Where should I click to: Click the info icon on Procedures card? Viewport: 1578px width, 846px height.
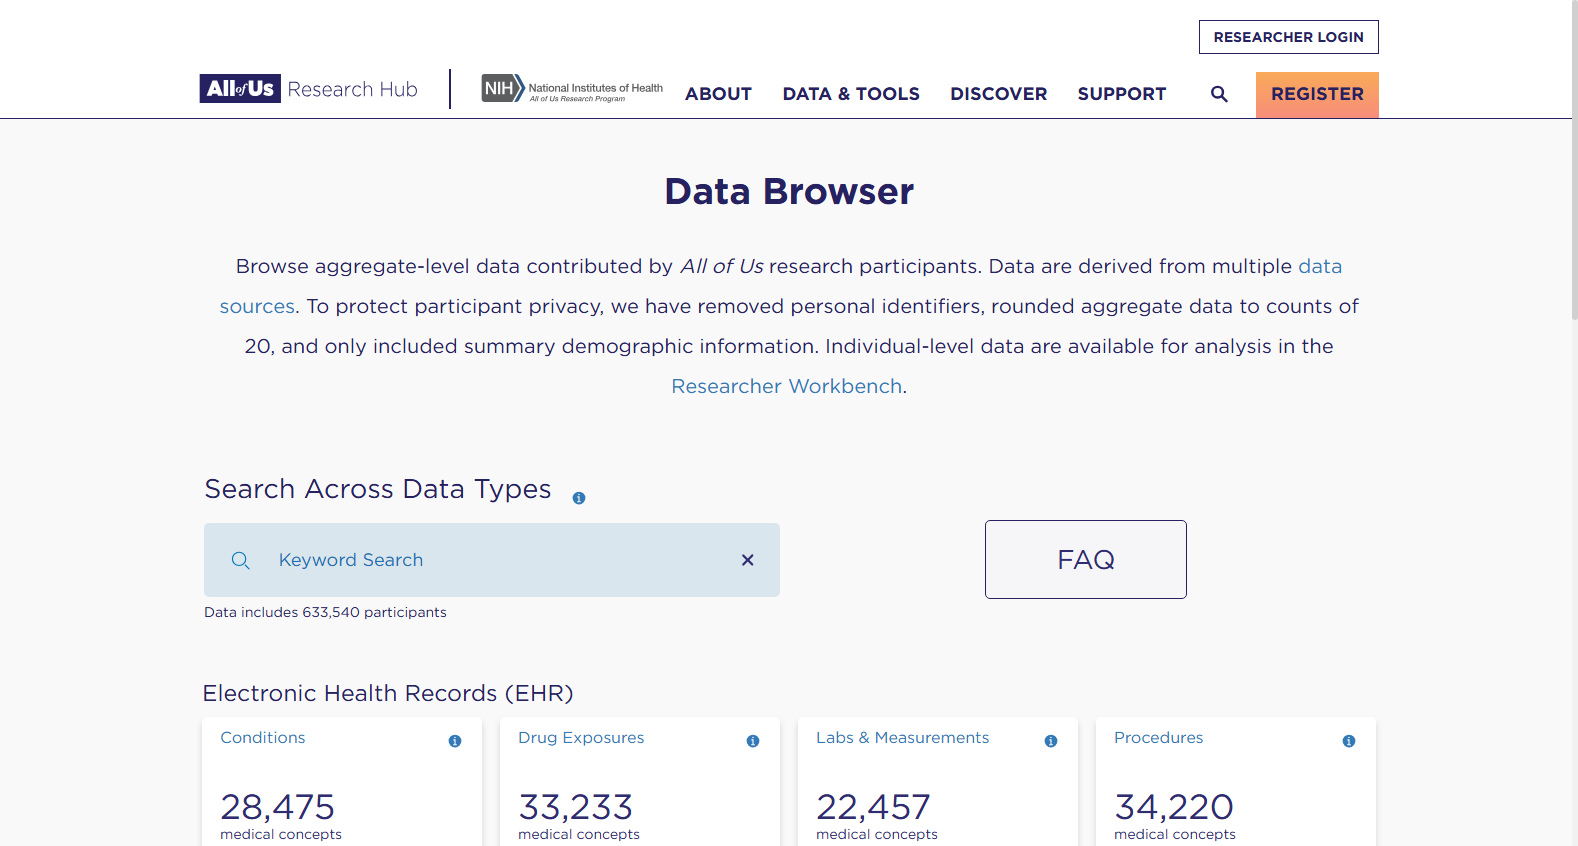tap(1349, 741)
